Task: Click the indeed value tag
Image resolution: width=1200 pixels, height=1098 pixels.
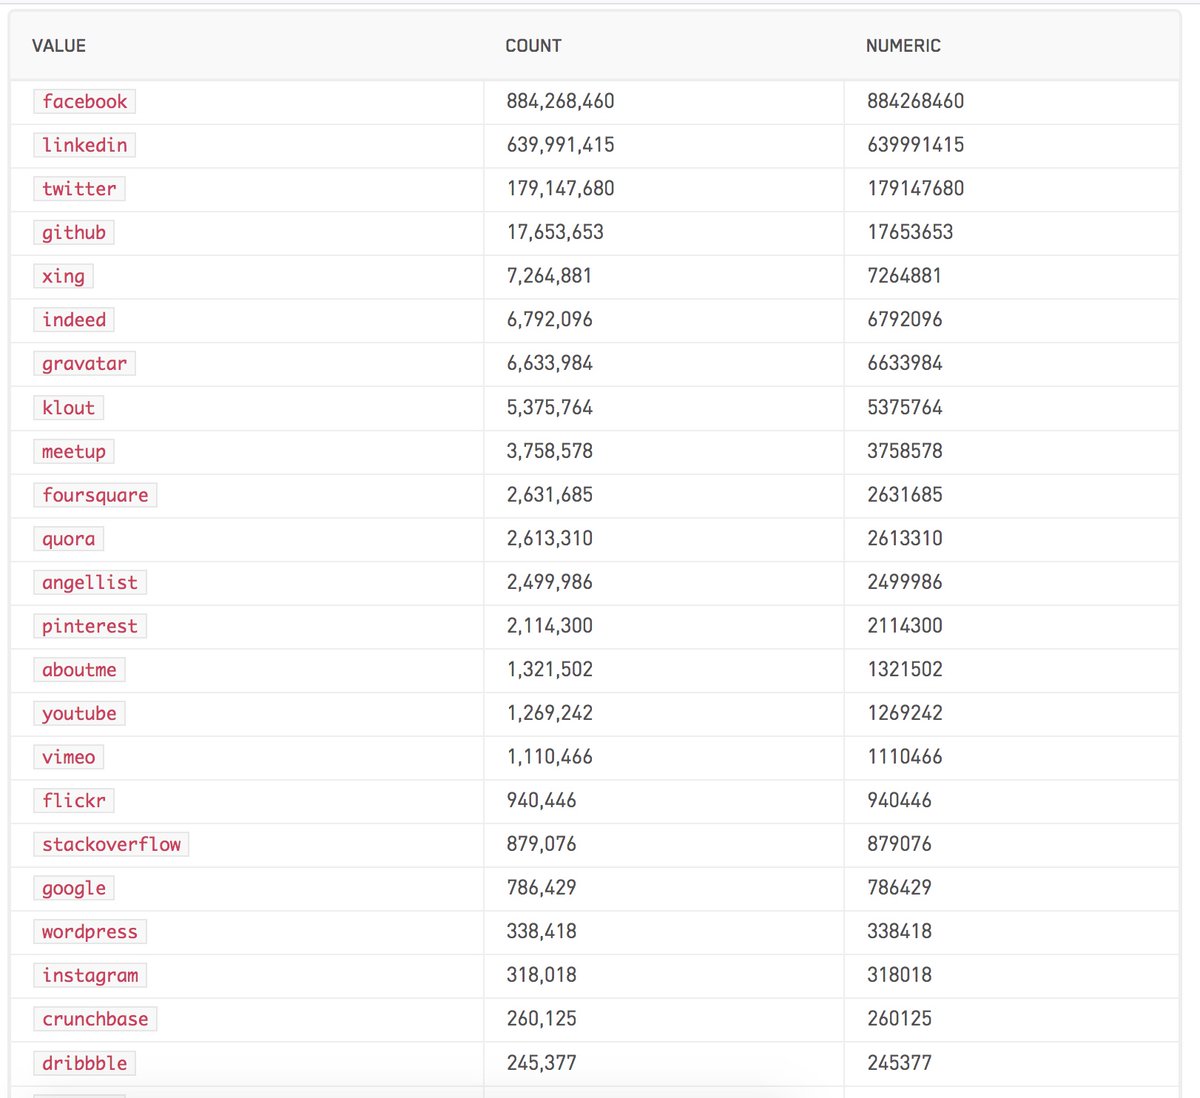Action: [74, 320]
